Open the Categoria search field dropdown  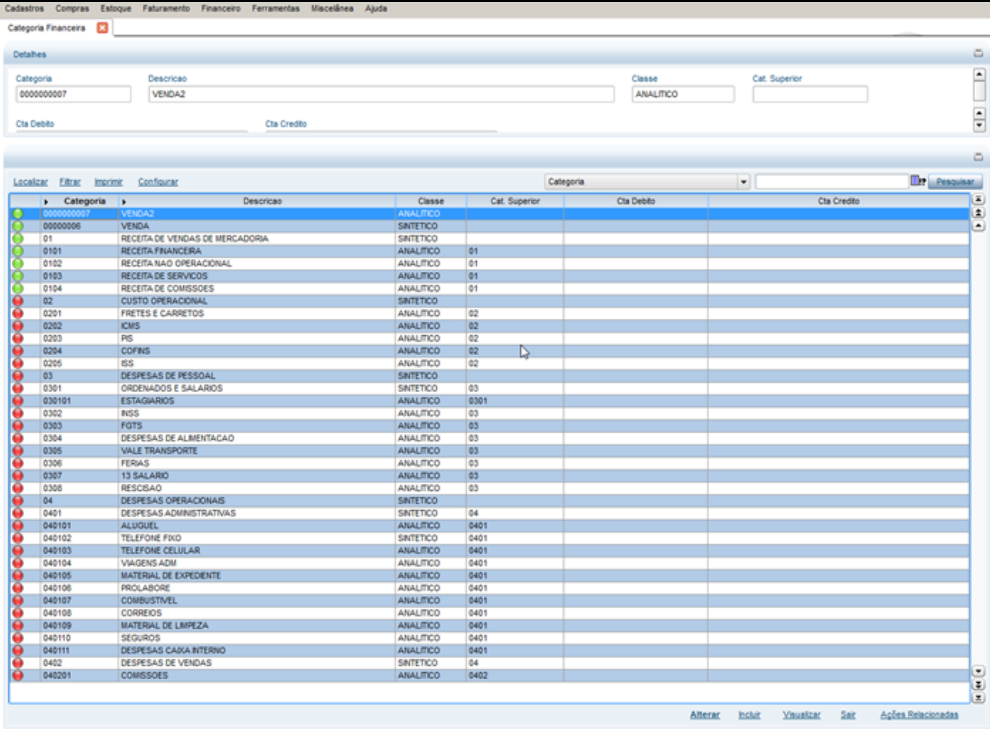743,182
